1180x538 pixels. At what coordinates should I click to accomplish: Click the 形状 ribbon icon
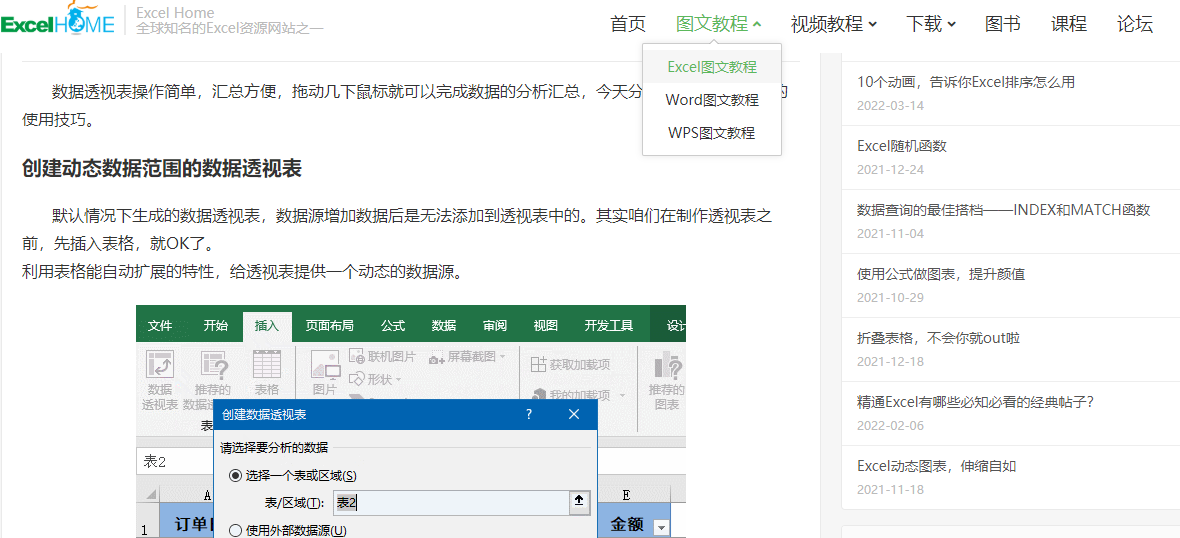point(376,378)
